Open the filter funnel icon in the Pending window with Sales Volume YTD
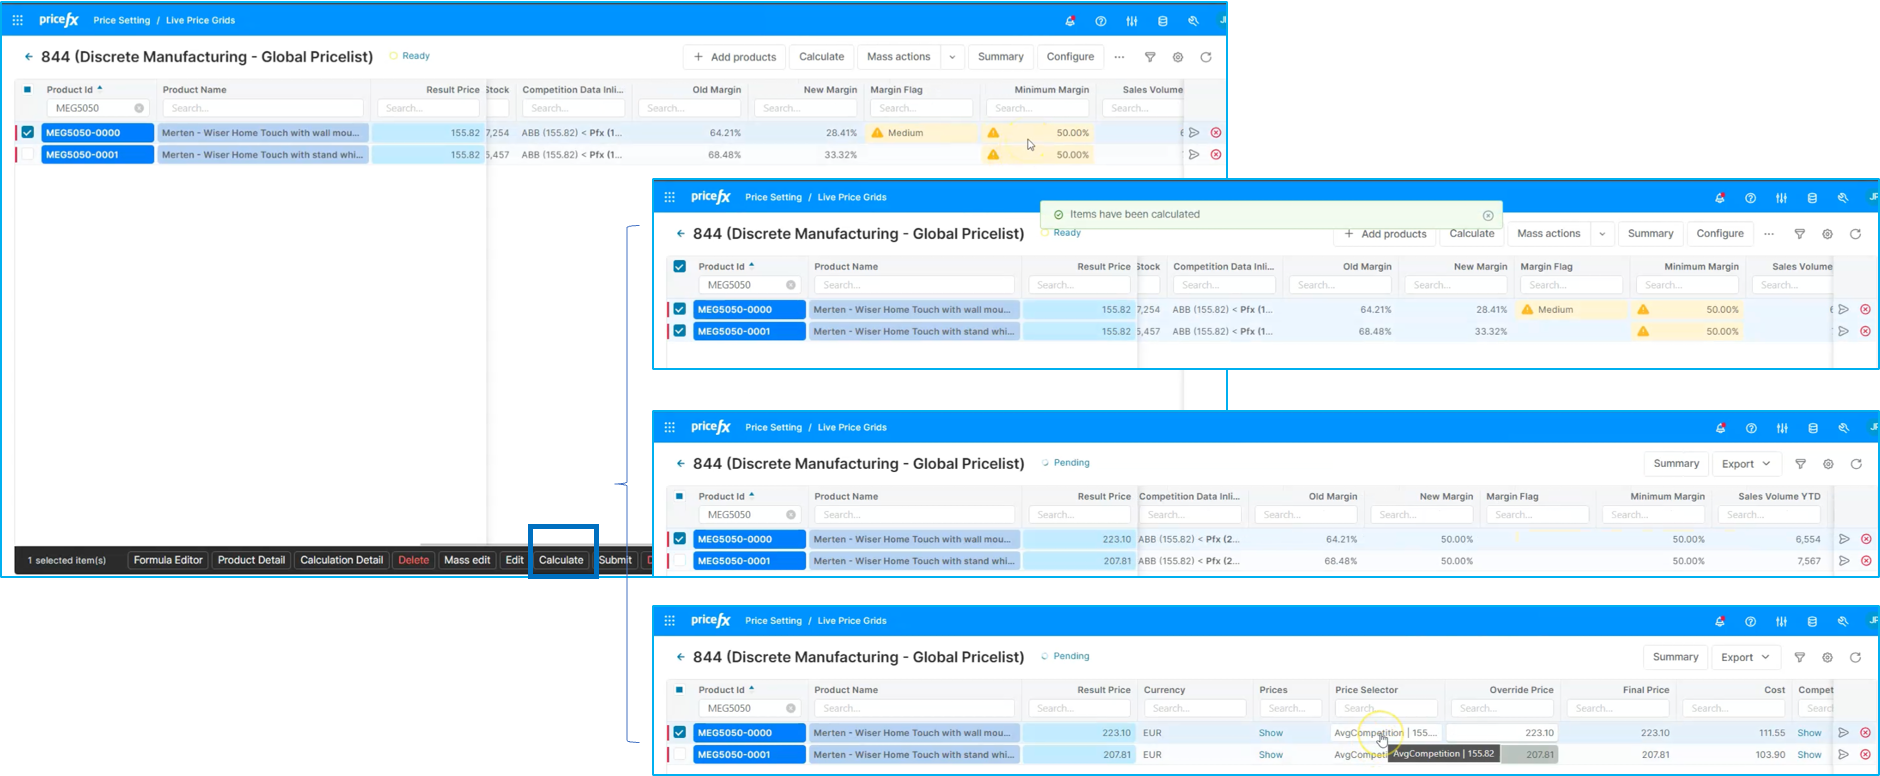This screenshot has height=776, width=1880. tap(1801, 464)
